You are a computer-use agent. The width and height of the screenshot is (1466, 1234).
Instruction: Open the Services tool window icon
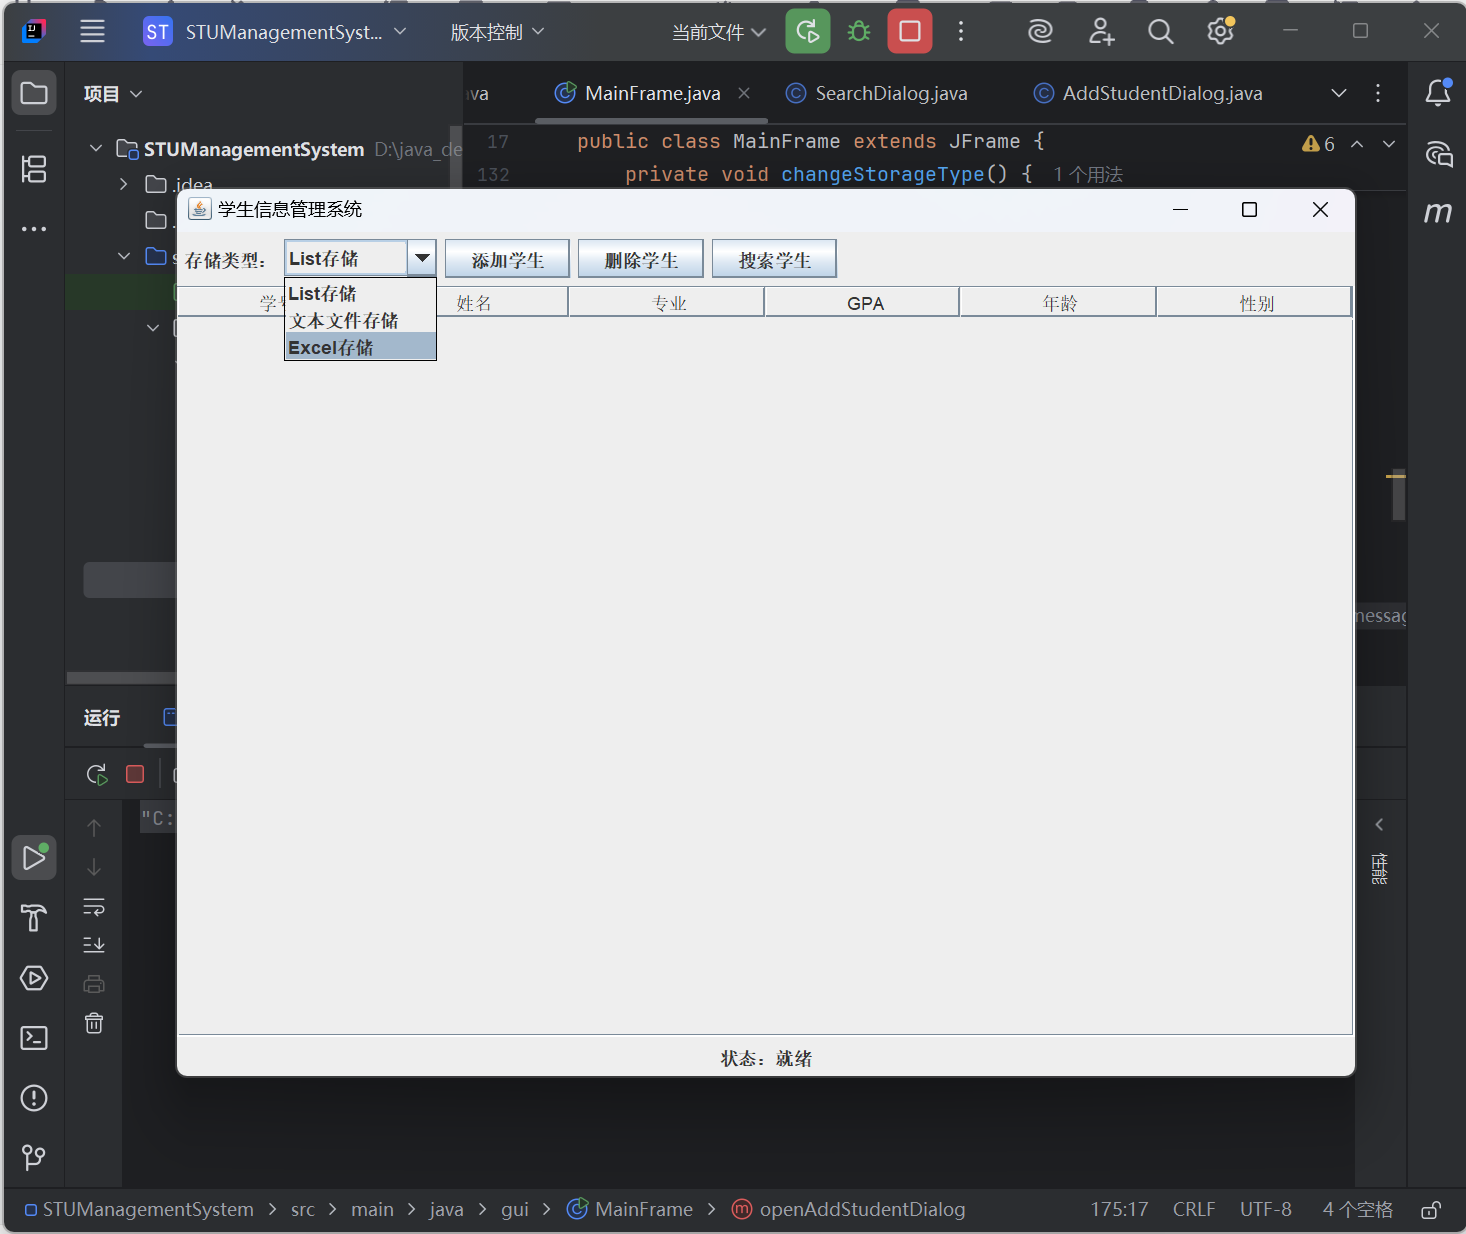tap(34, 978)
